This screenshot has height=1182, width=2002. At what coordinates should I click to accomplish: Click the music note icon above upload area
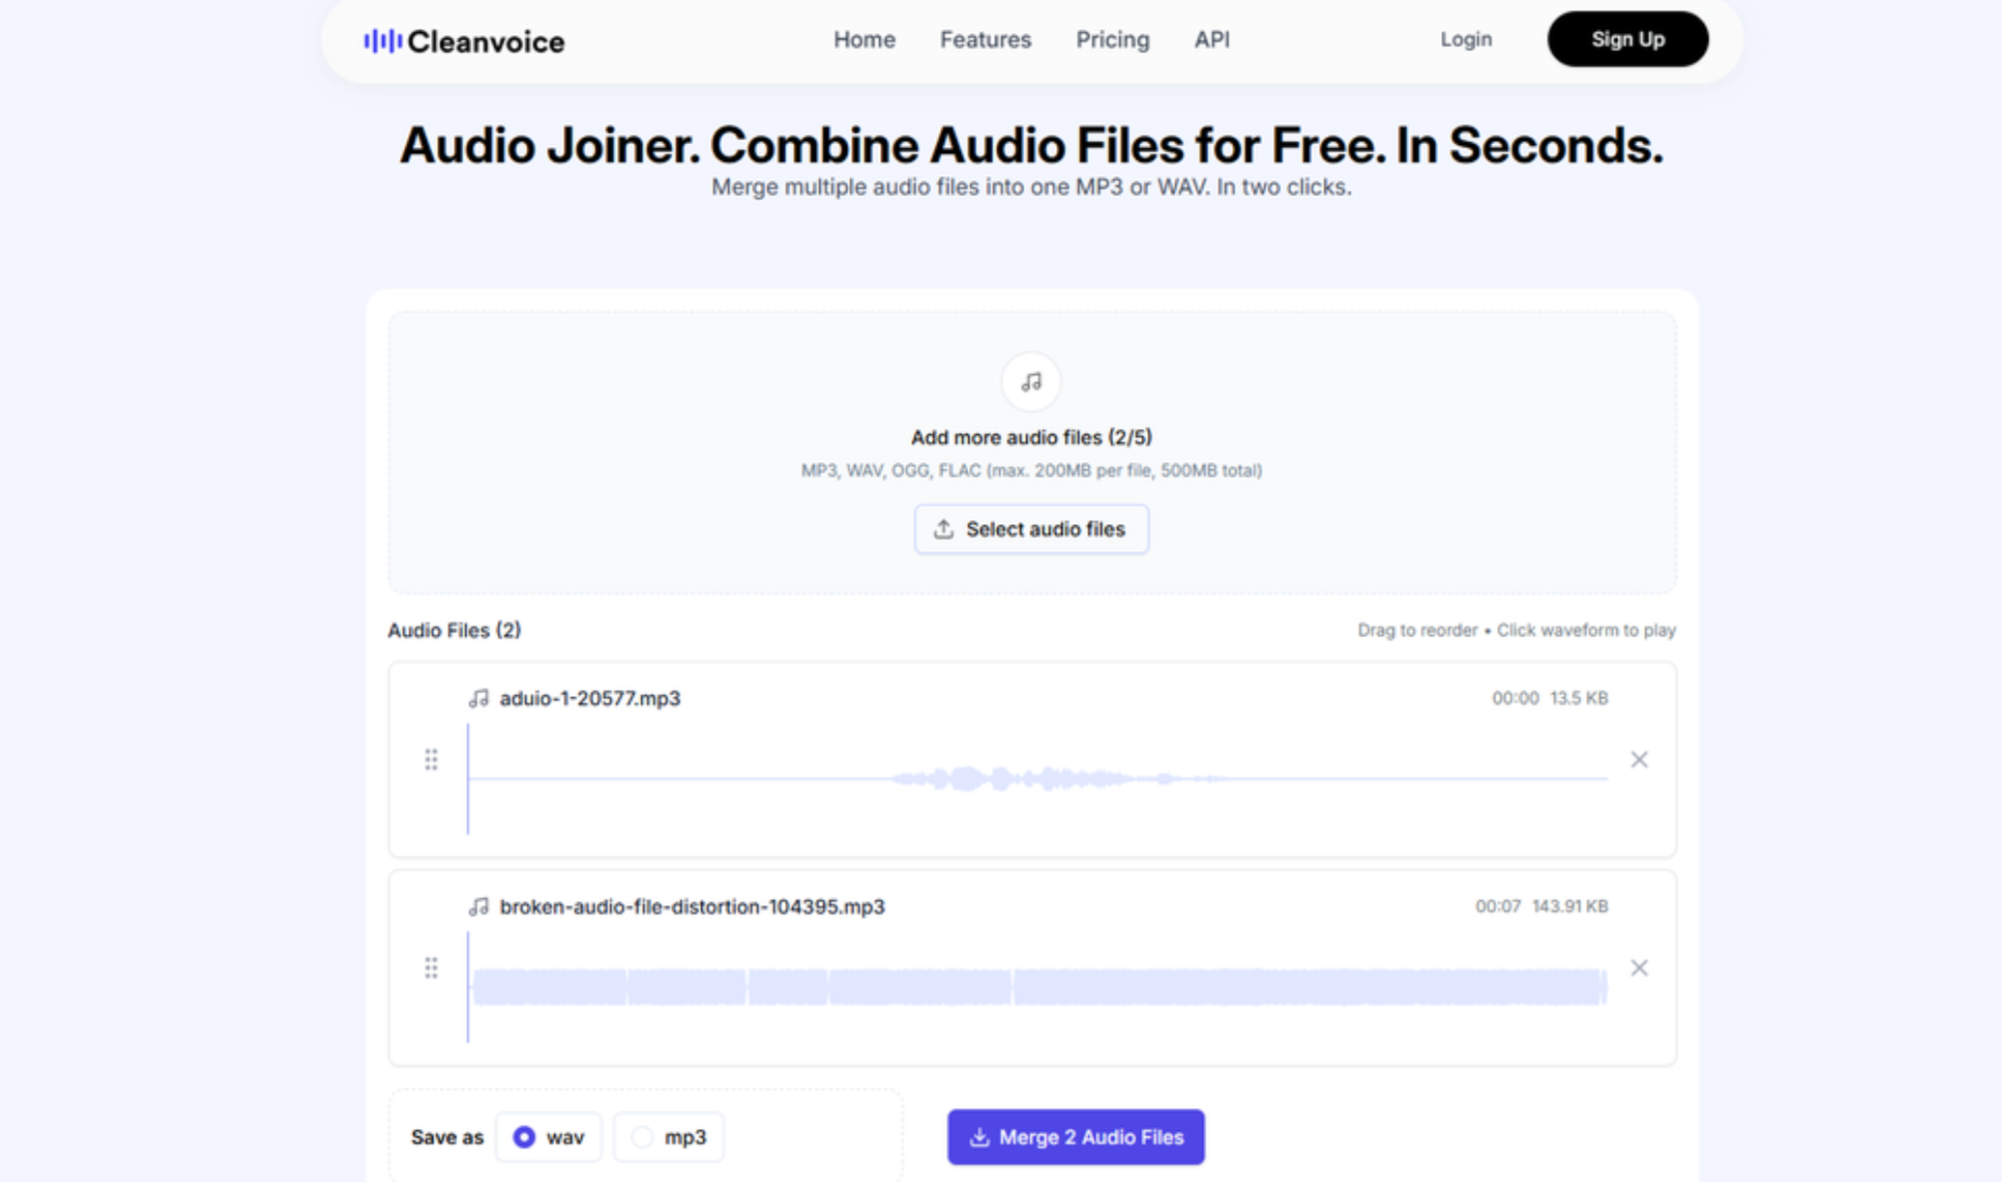pyautogui.click(x=1031, y=381)
